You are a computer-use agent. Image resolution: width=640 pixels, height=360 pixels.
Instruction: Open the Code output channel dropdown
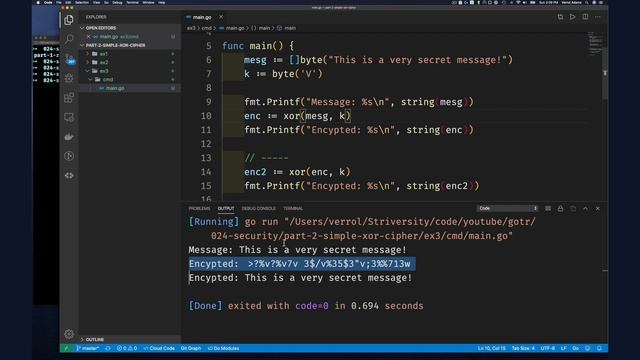tap(507, 208)
